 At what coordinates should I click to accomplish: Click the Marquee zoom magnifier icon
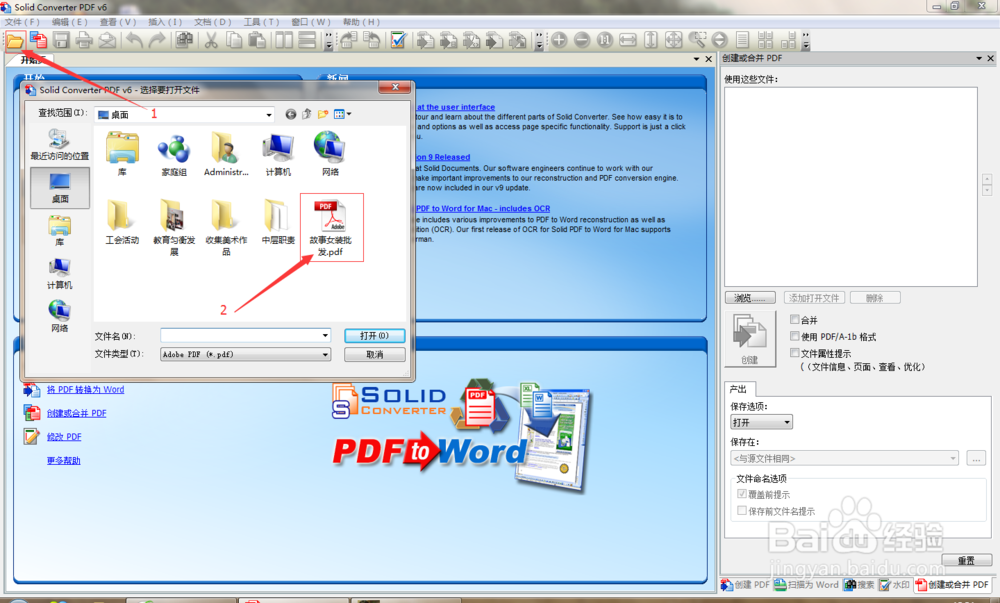(696, 40)
